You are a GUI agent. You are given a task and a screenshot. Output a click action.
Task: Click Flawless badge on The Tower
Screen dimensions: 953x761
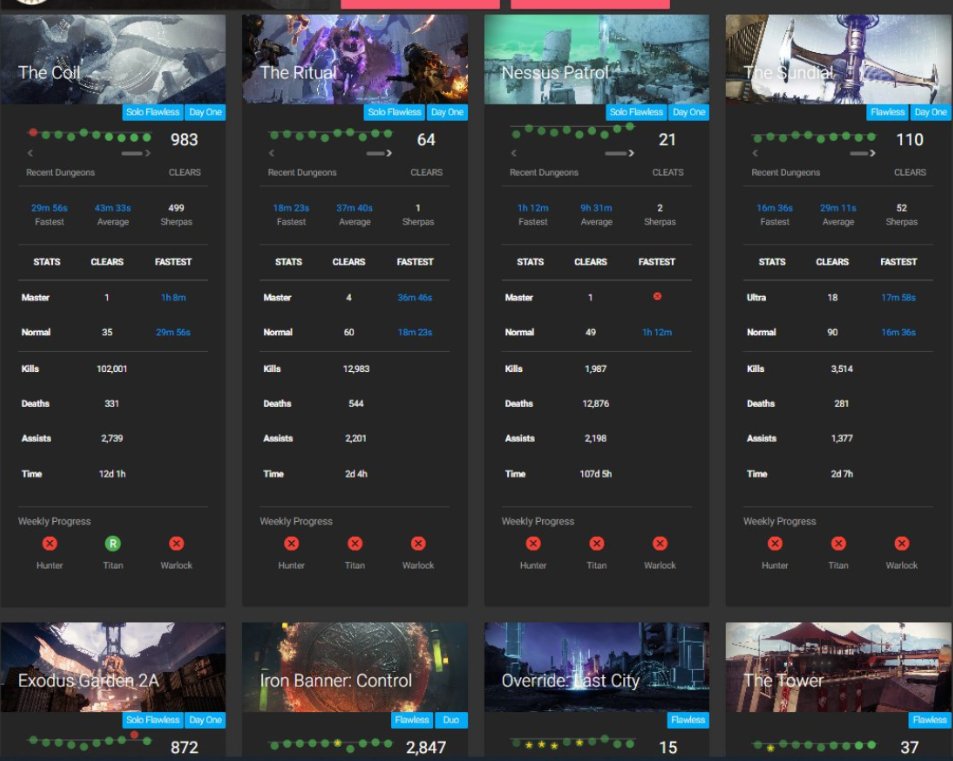[930, 720]
